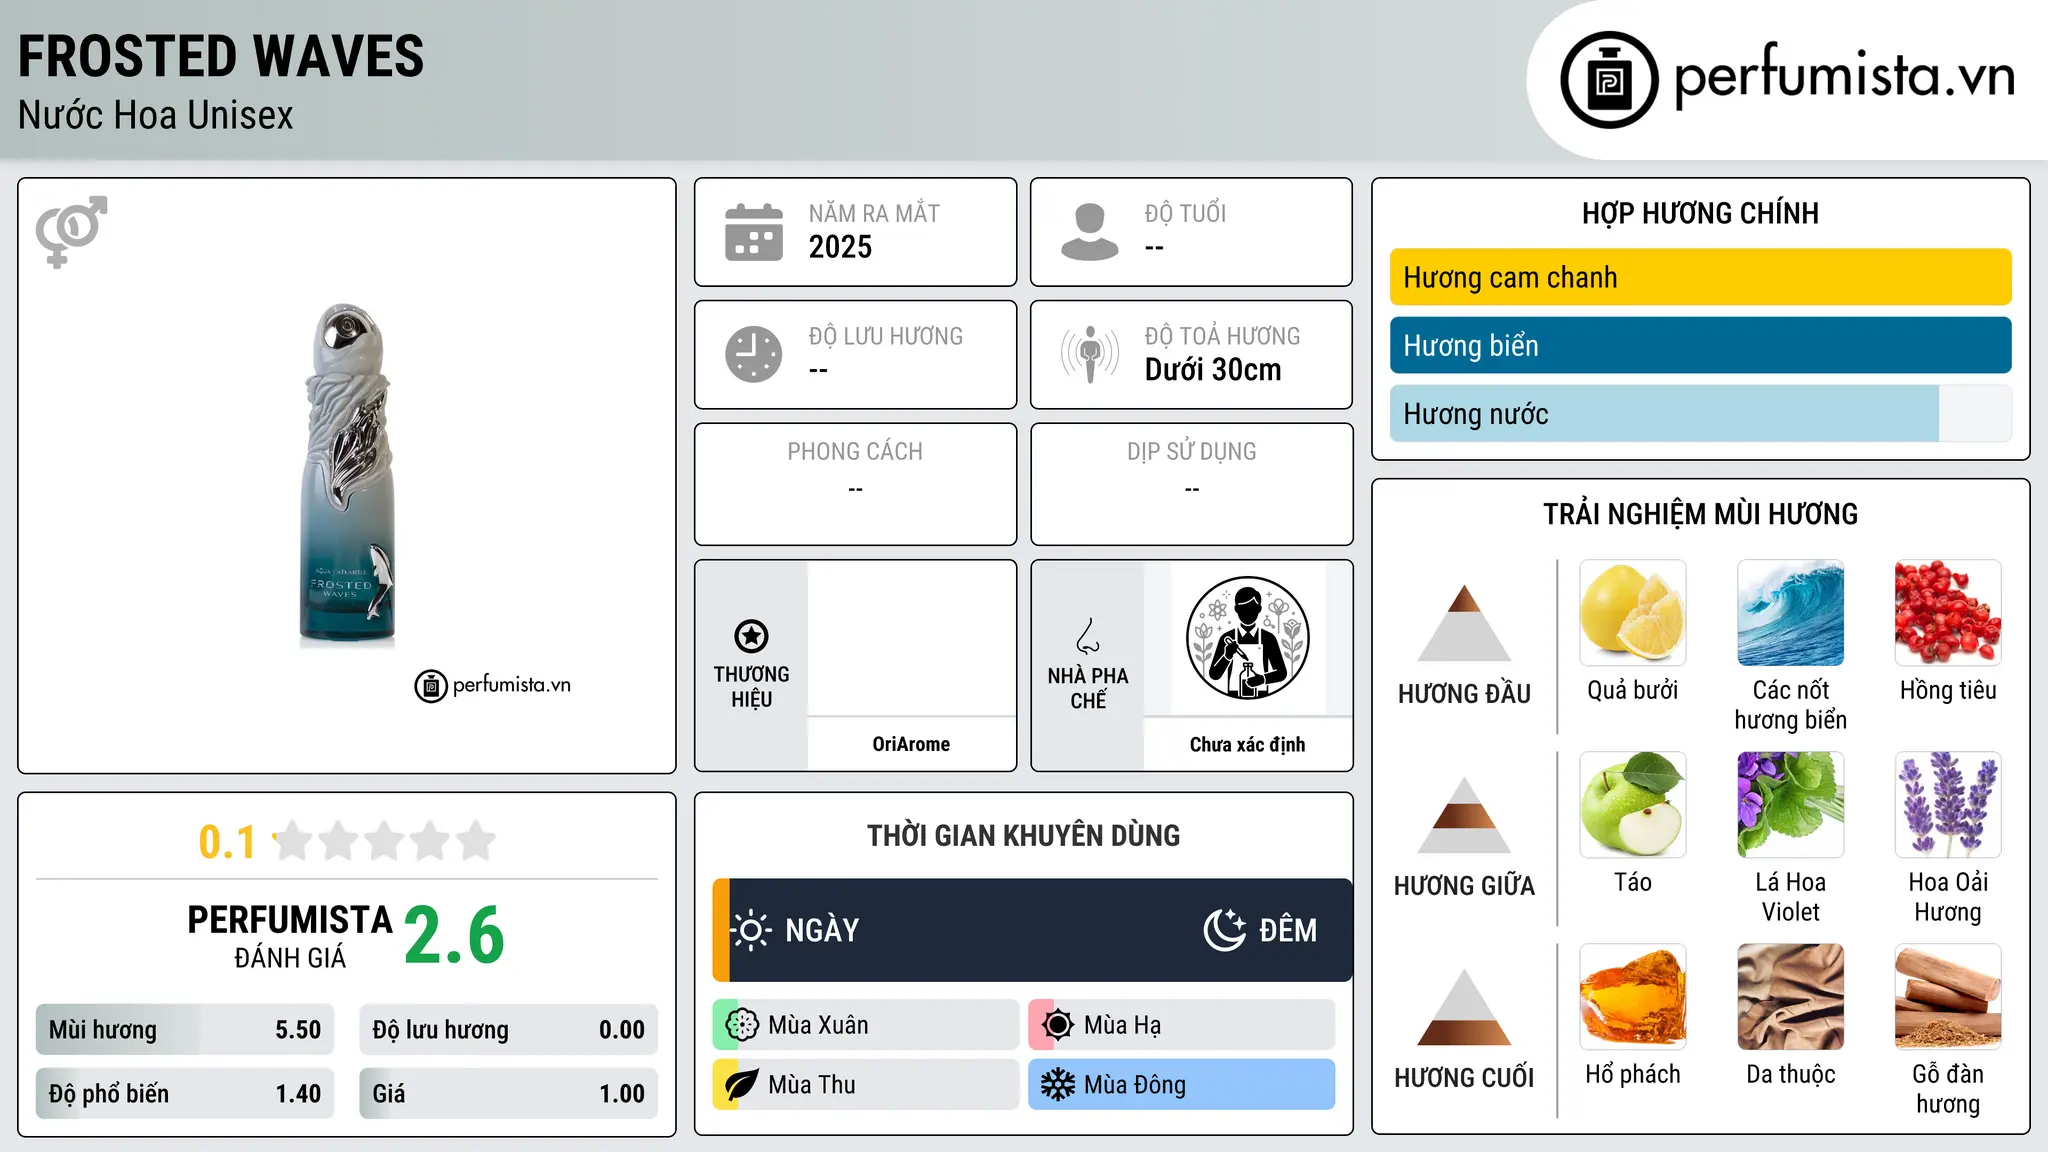Screen dimensions: 2048x1152
Task: Click the sun icon next to Ngày
Action: (x=751, y=930)
